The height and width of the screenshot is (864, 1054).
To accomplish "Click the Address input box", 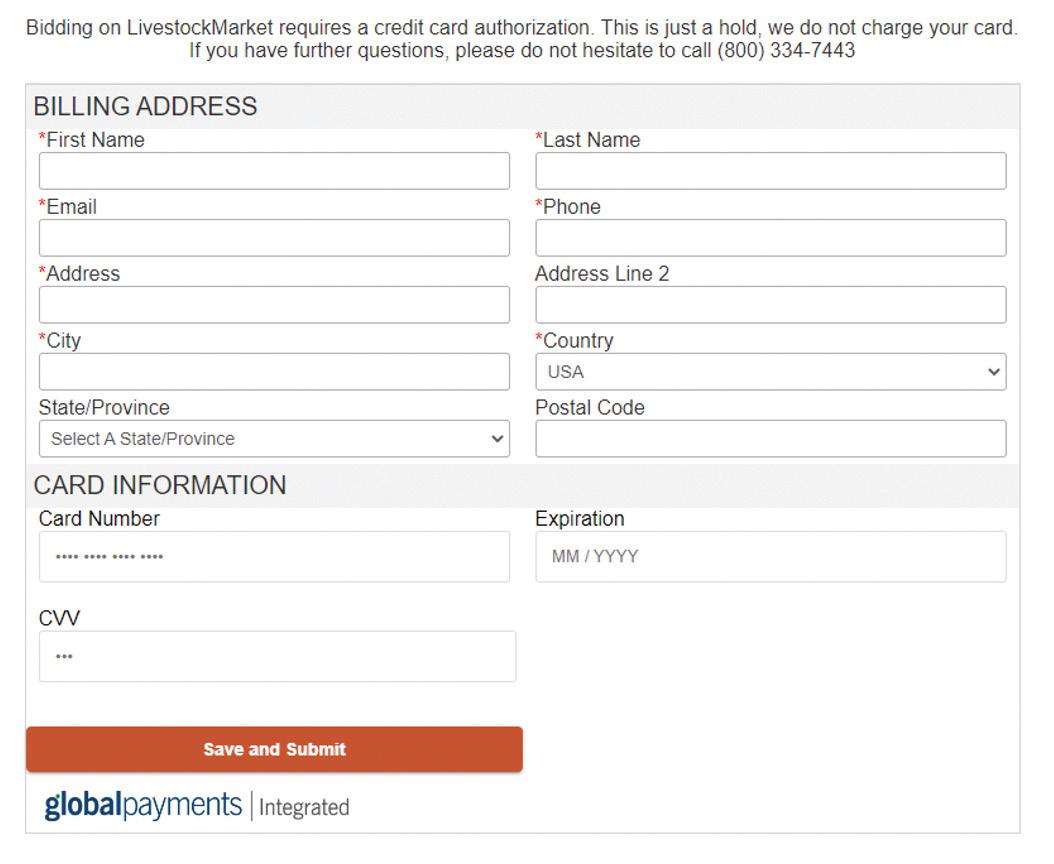I will coord(274,305).
